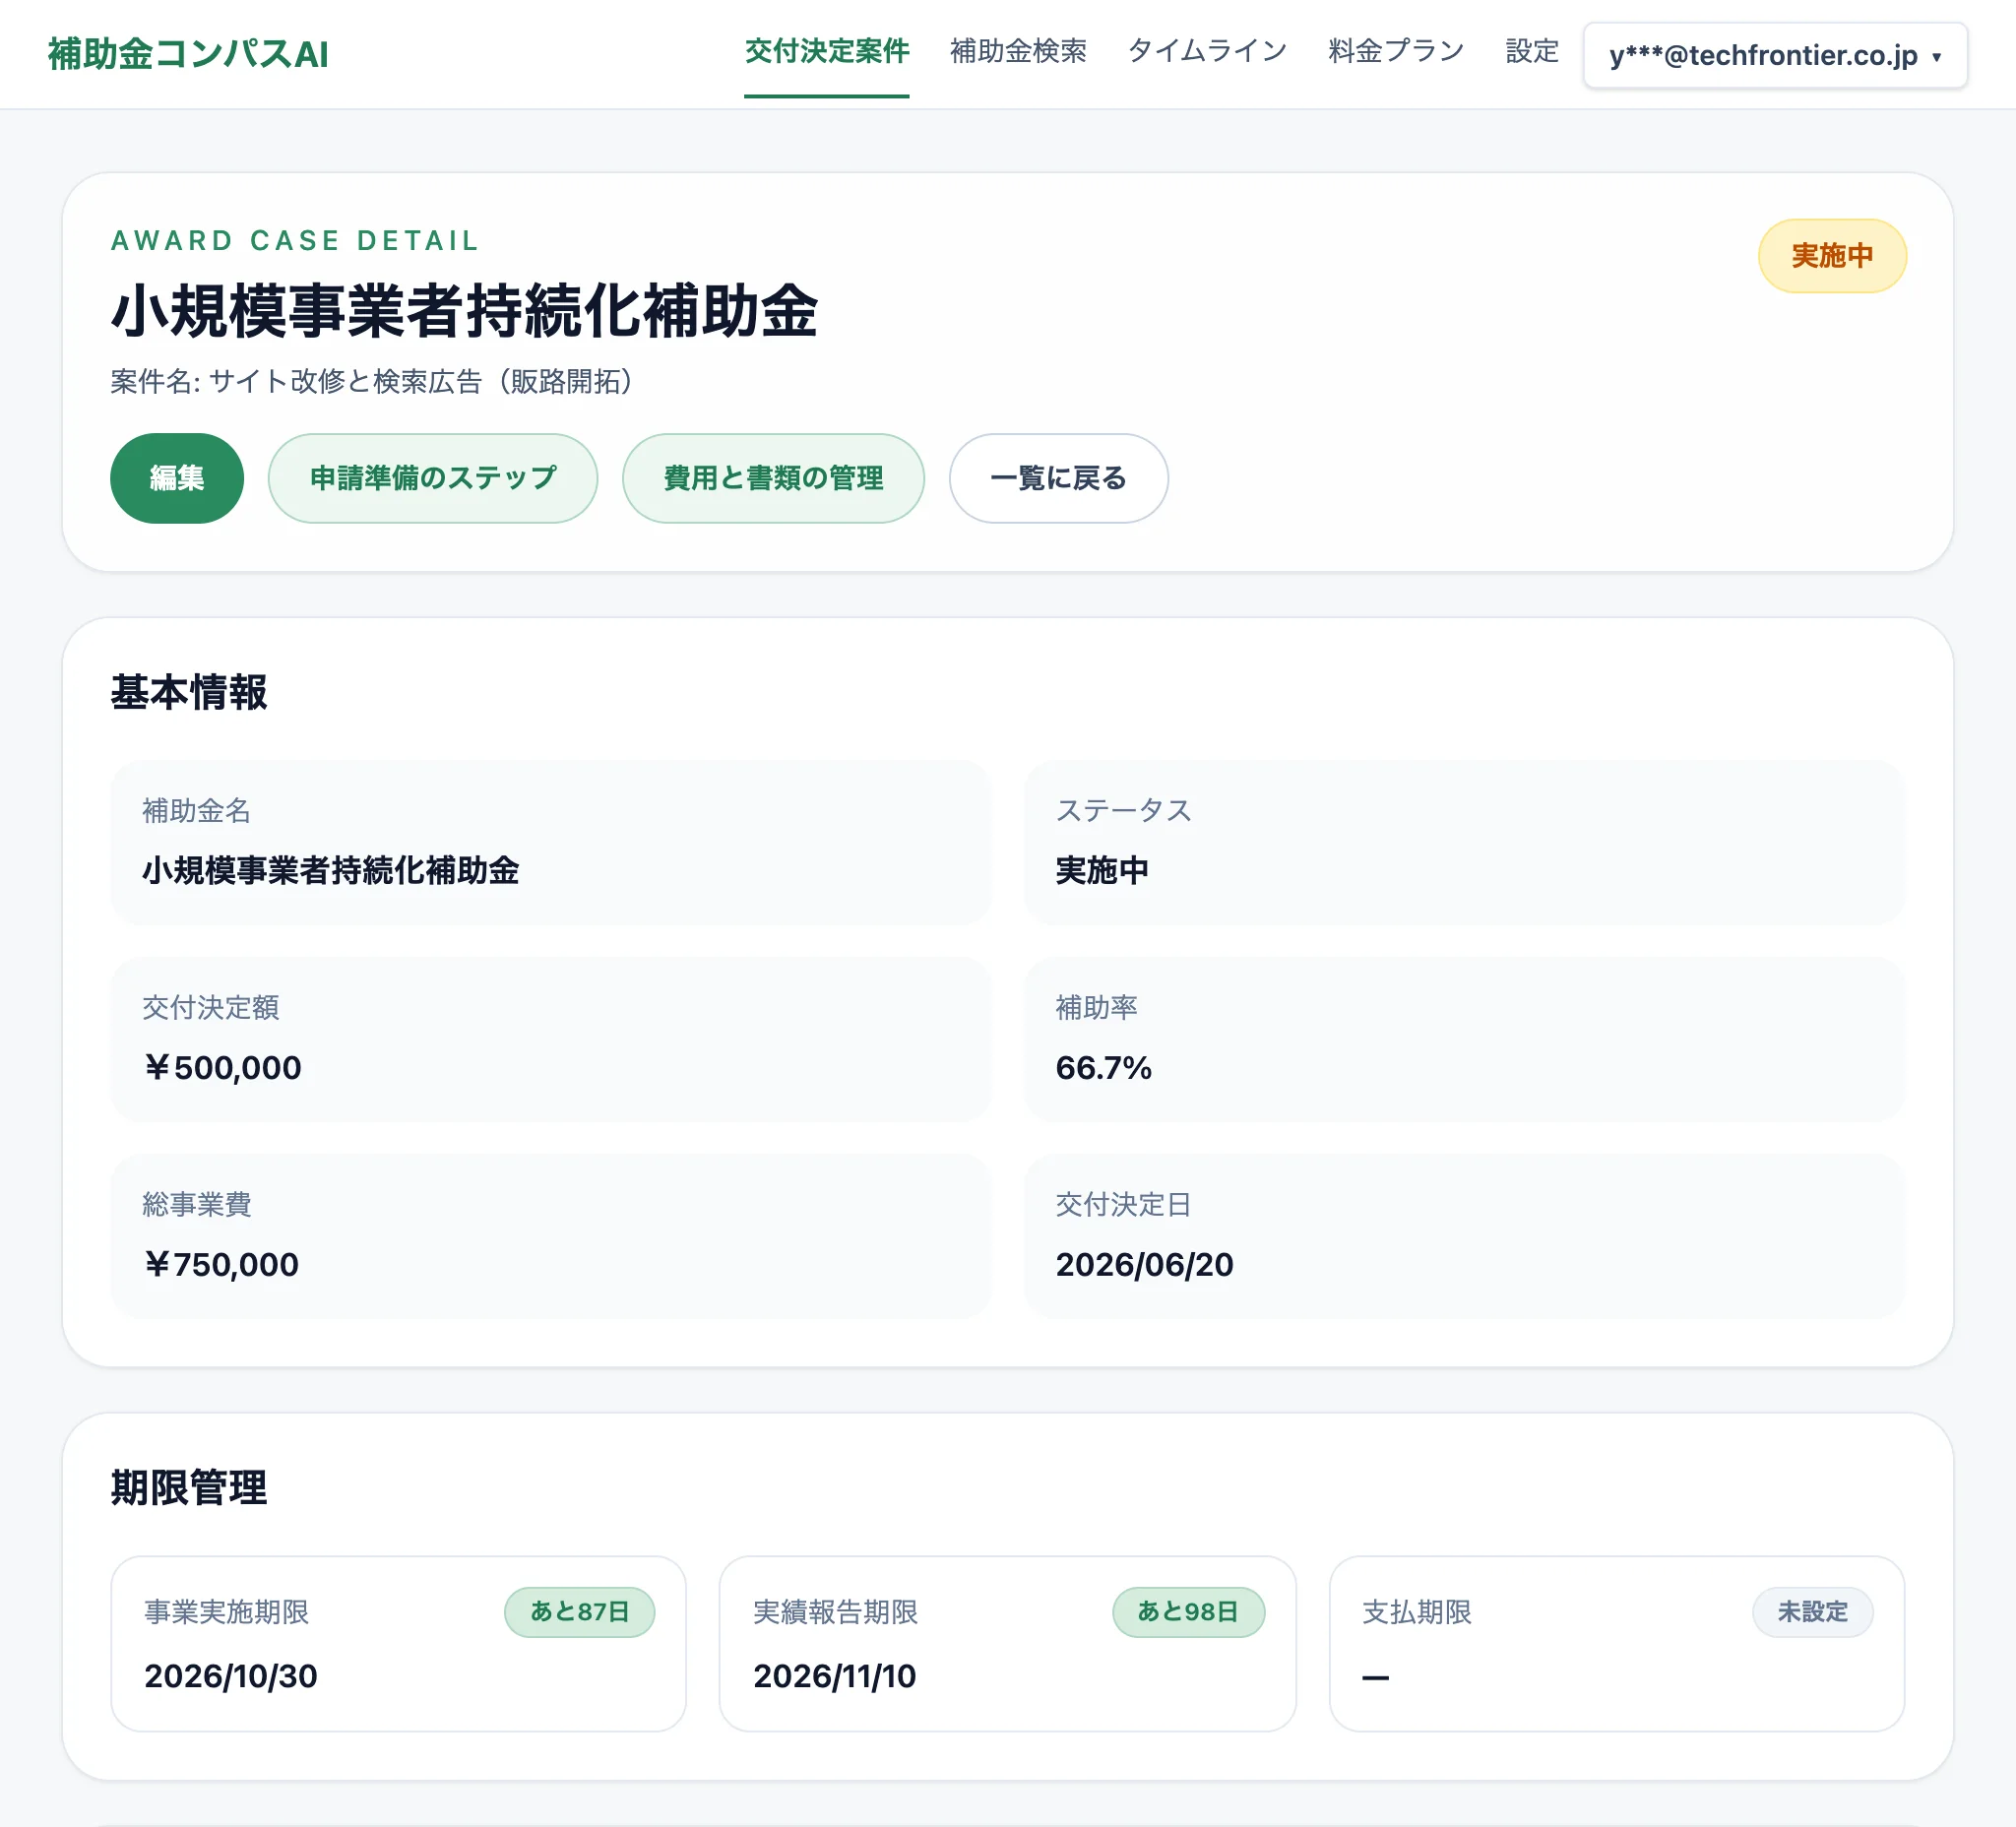Click the 未設定 badge on 支払期限
The height and width of the screenshot is (1827, 2016).
tap(1812, 1612)
